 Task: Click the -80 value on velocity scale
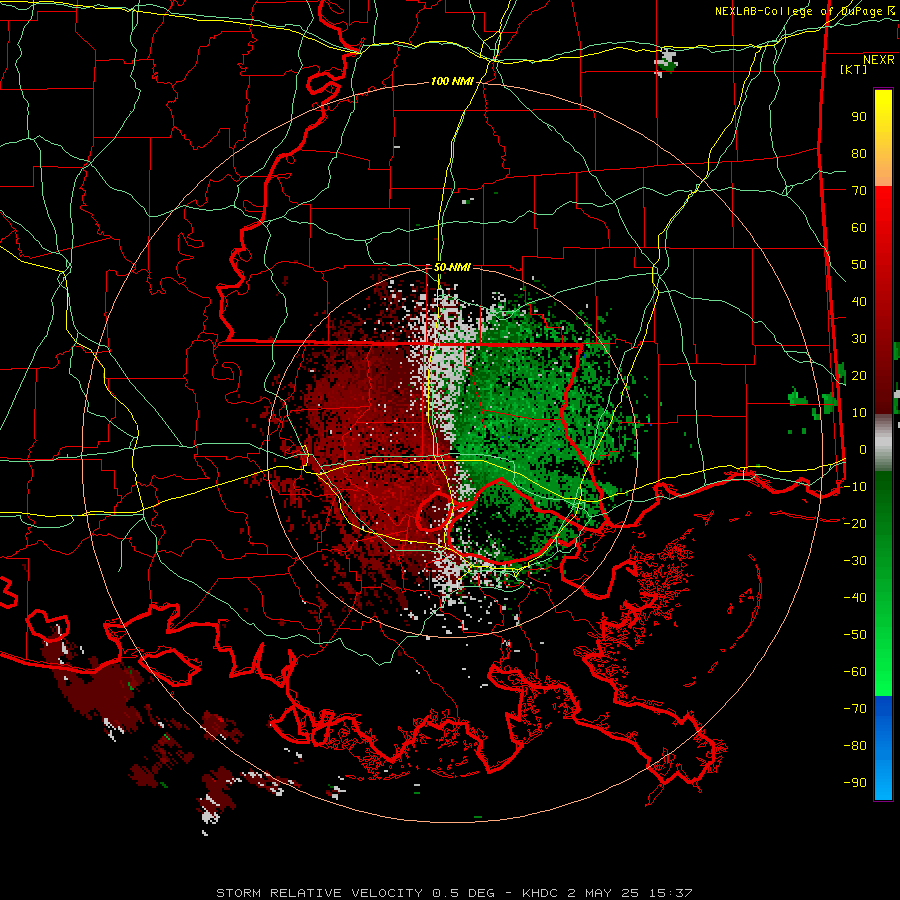click(855, 746)
